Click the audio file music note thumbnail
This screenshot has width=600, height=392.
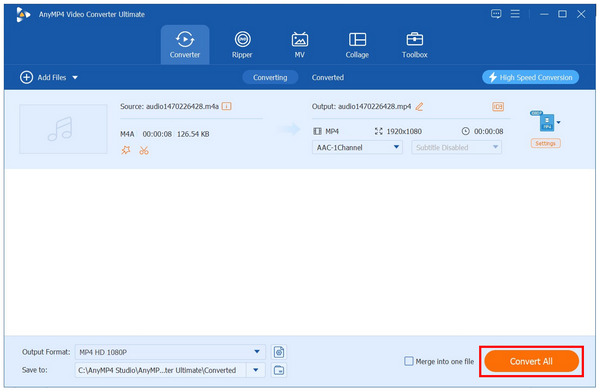coord(64,129)
